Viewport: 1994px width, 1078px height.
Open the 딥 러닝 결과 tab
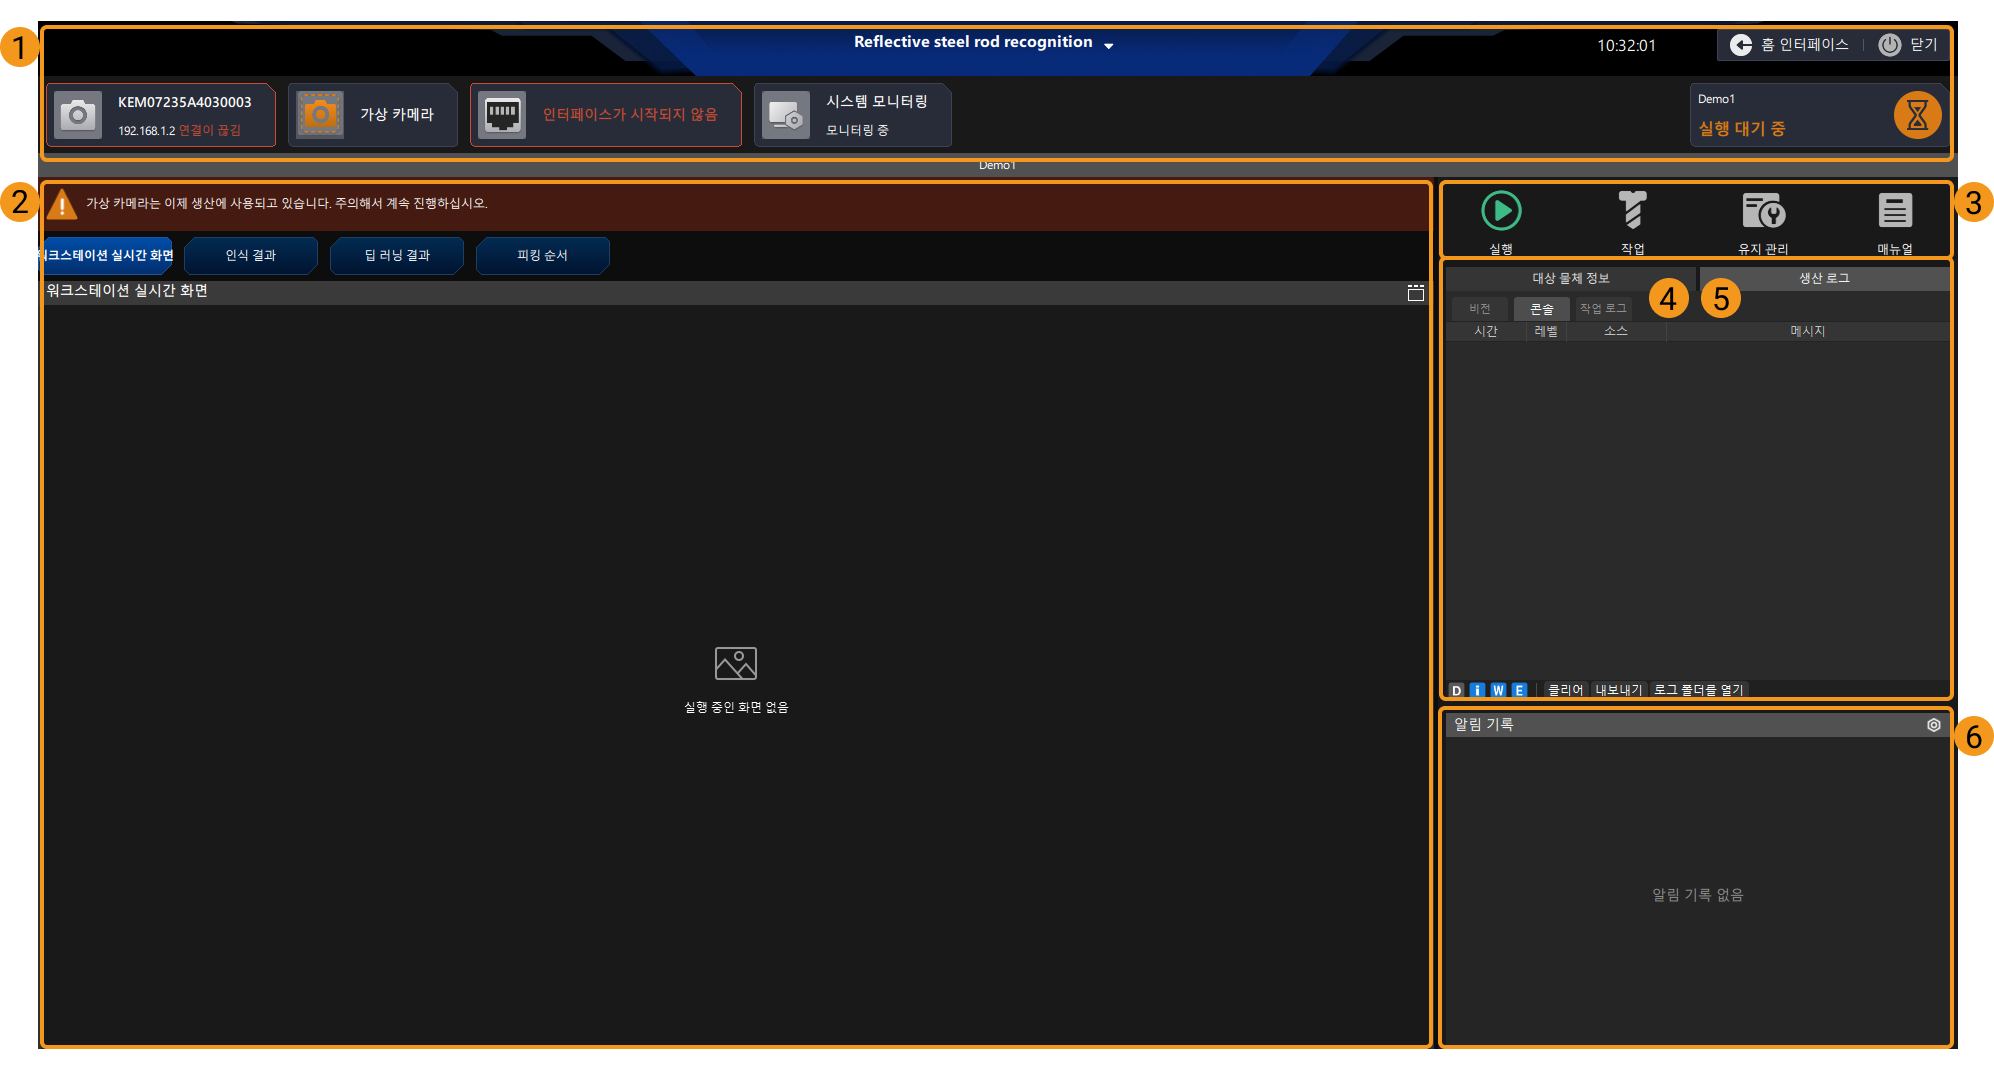click(397, 256)
